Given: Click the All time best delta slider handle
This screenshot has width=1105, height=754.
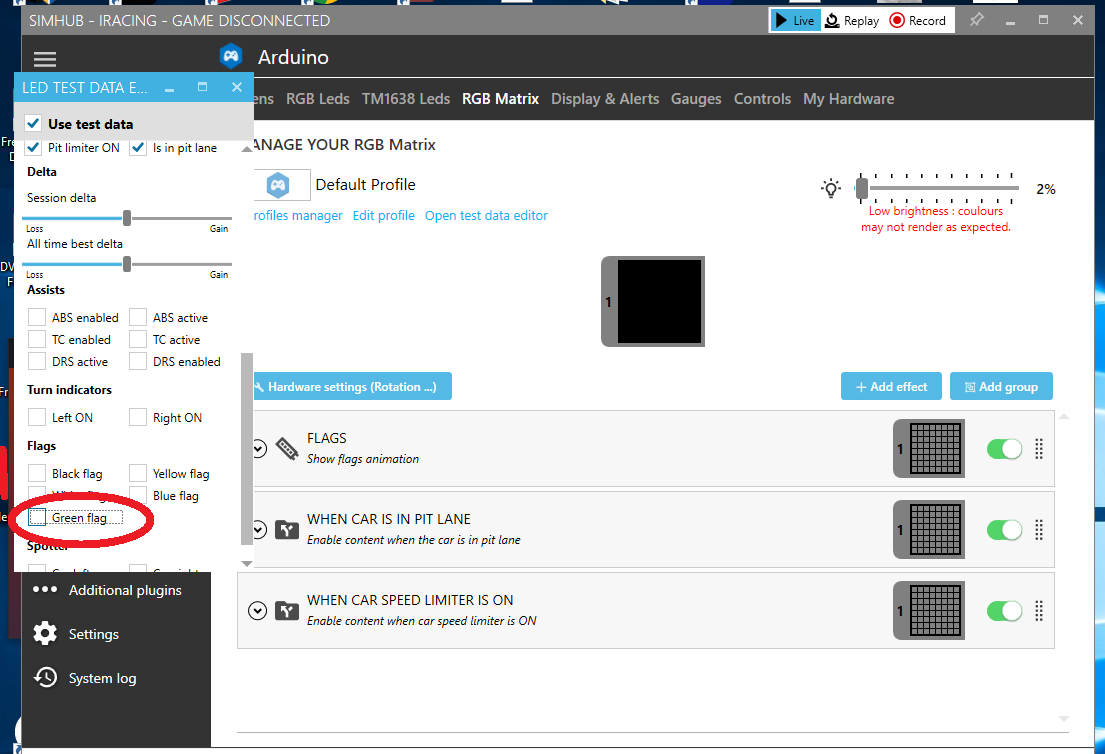Looking at the screenshot, I should tap(127, 264).
